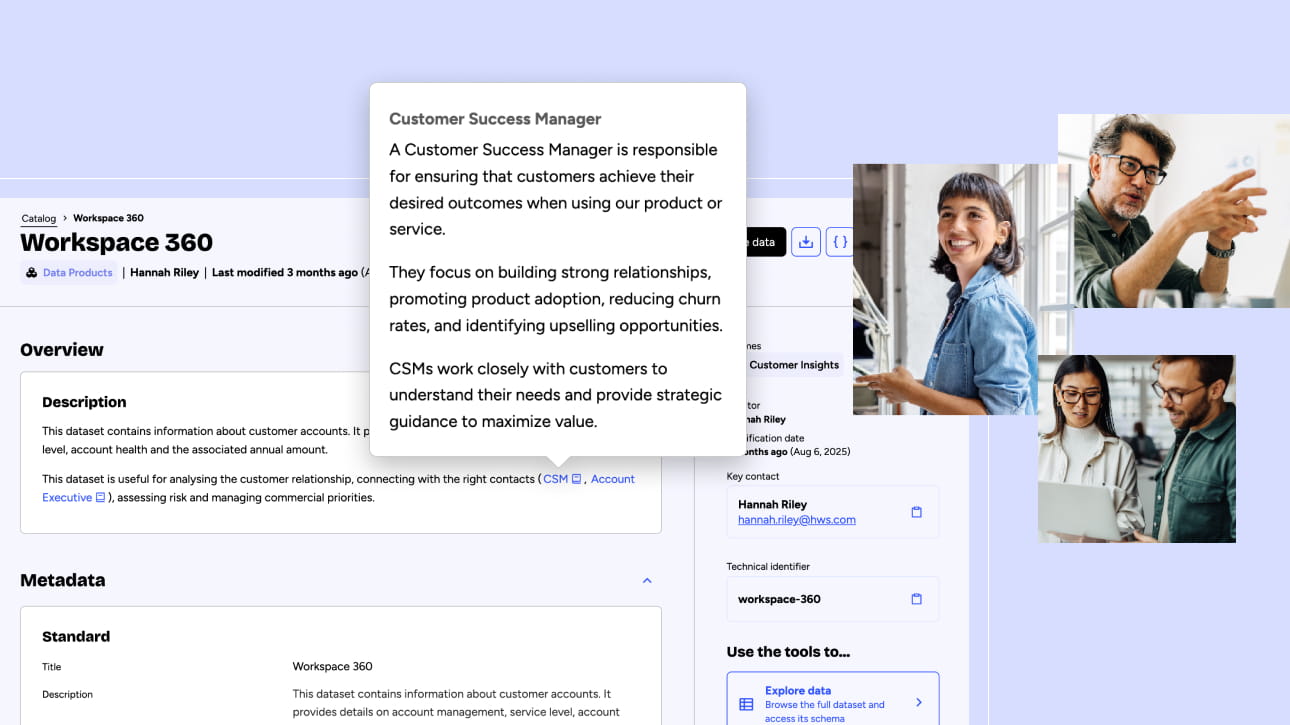Click the glossary icon next to CSM
This screenshot has height=725, width=1290.
(576, 479)
